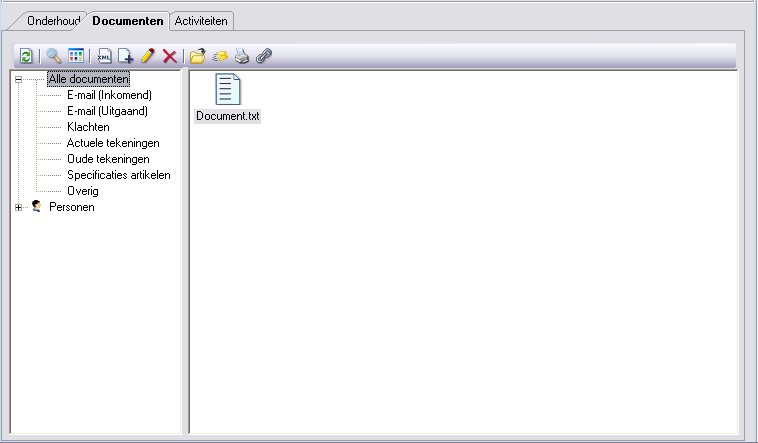
Task: Click the open folder icon
Action: point(197,56)
